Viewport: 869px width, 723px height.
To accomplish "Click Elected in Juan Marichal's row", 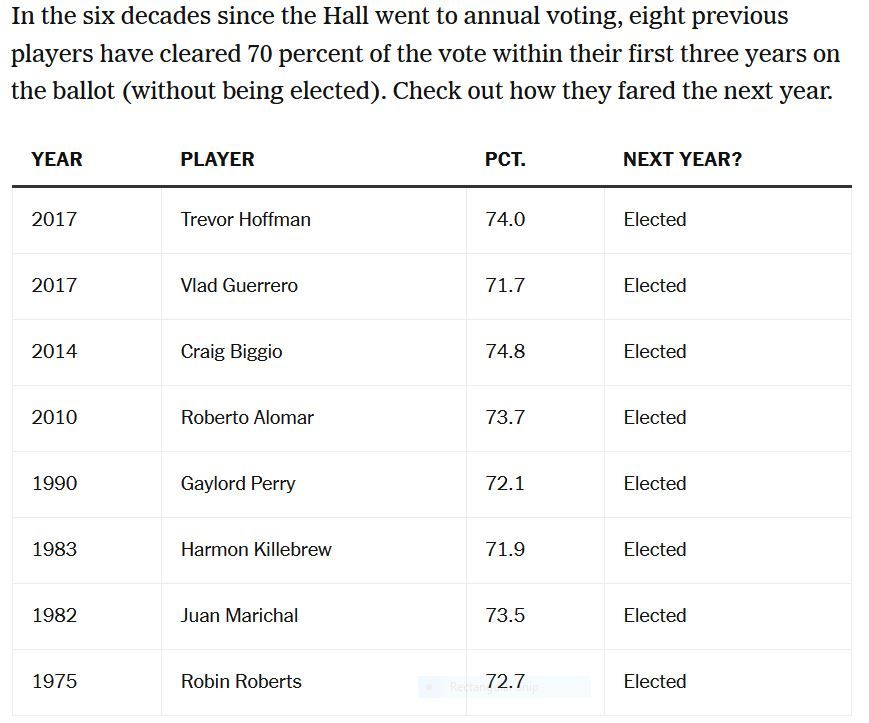I will (654, 615).
